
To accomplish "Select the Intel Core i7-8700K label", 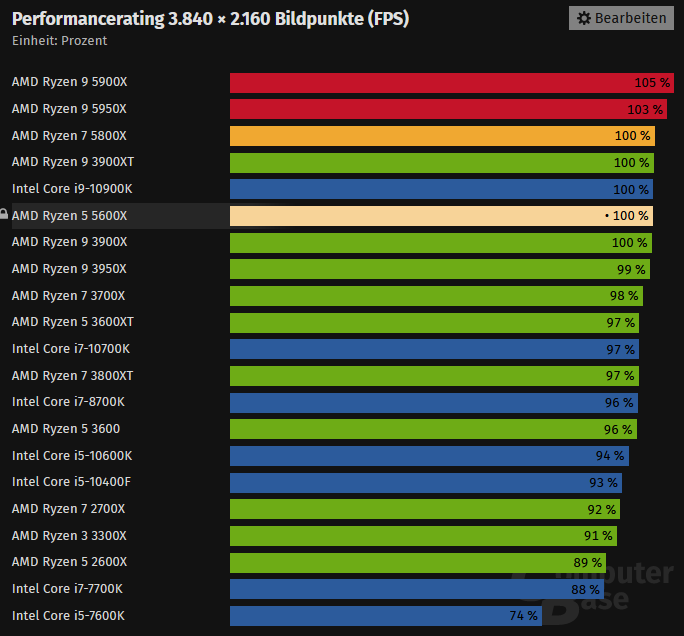I will [68, 402].
